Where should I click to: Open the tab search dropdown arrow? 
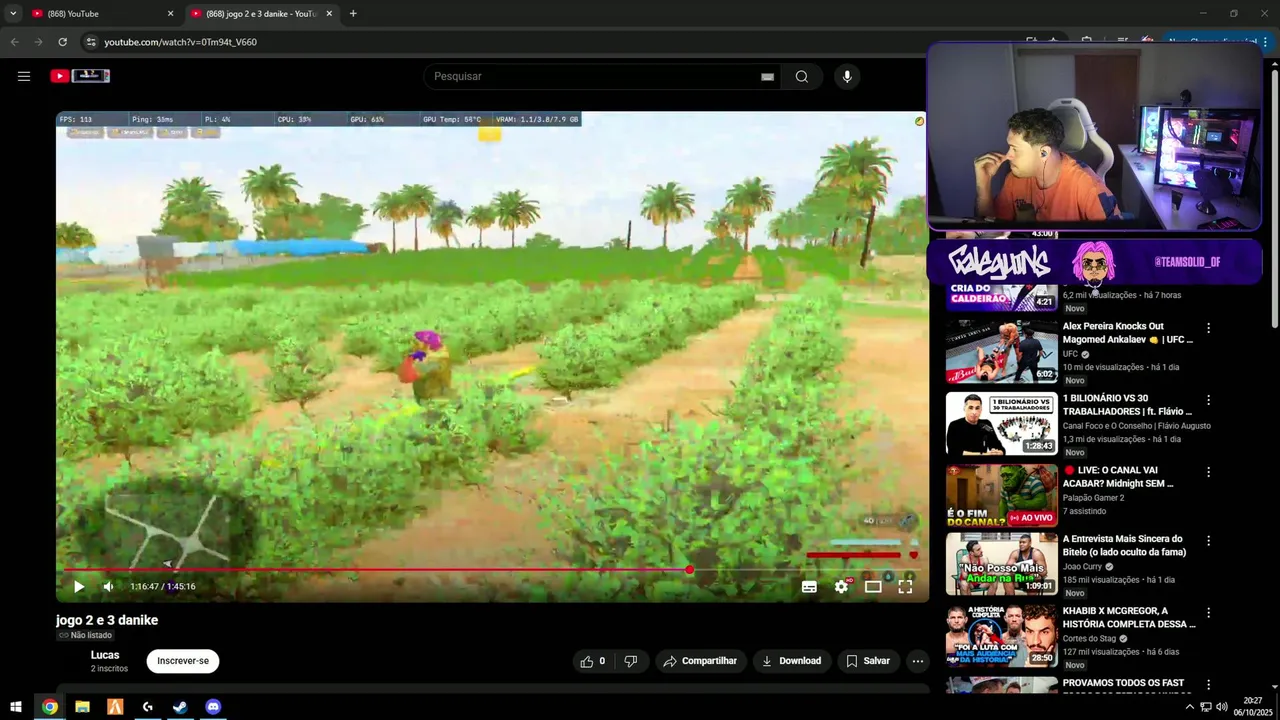[x=12, y=14]
